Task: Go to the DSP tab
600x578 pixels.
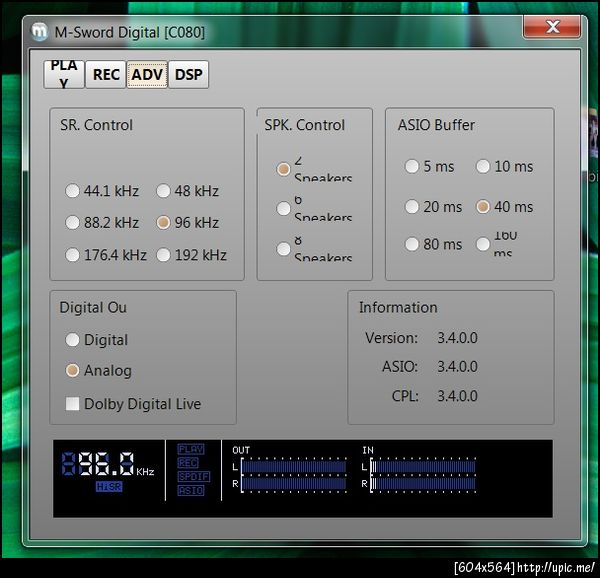Action: pyautogui.click(x=189, y=74)
